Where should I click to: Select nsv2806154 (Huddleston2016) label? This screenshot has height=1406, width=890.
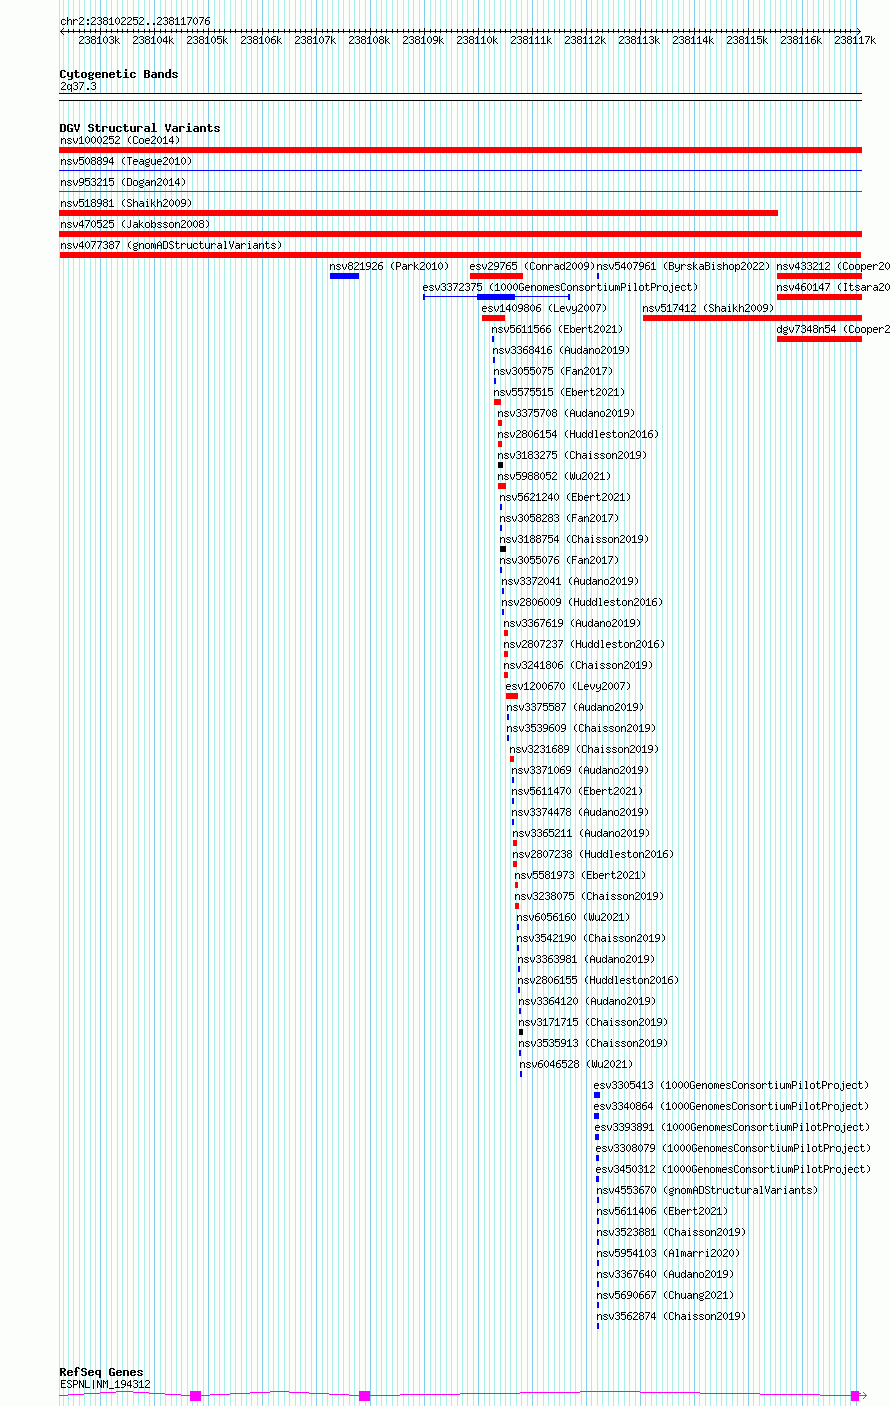[x=578, y=434]
